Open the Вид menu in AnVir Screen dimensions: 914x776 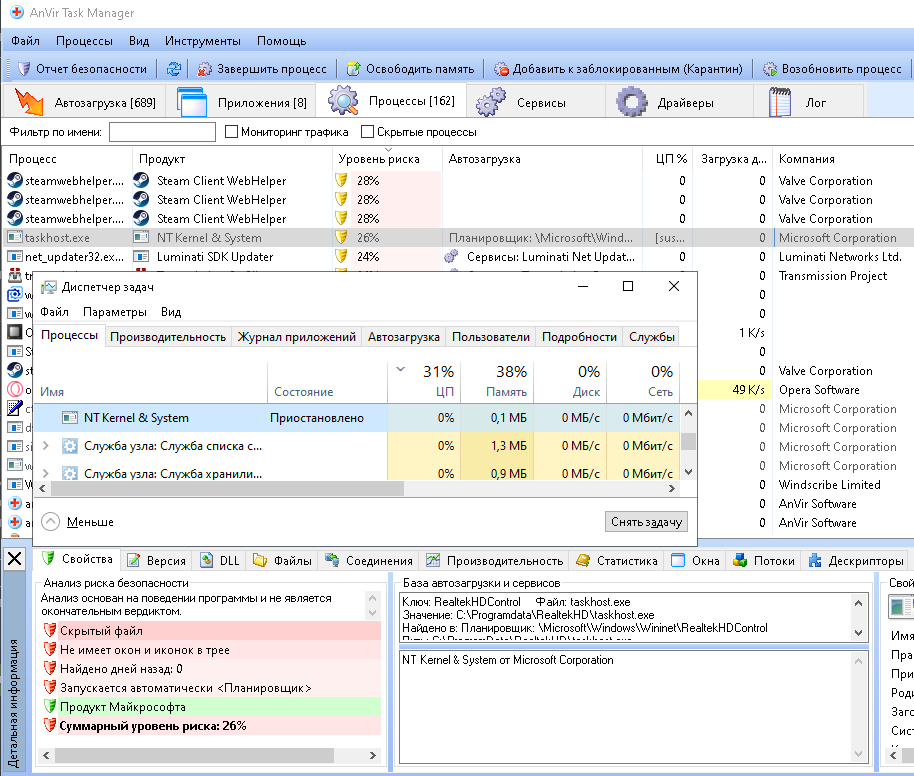pyautogui.click(x=139, y=41)
